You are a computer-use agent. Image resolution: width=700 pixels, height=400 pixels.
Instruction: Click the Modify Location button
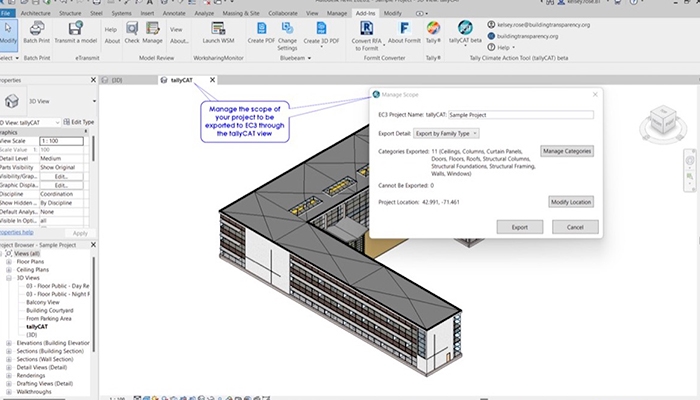coord(571,202)
